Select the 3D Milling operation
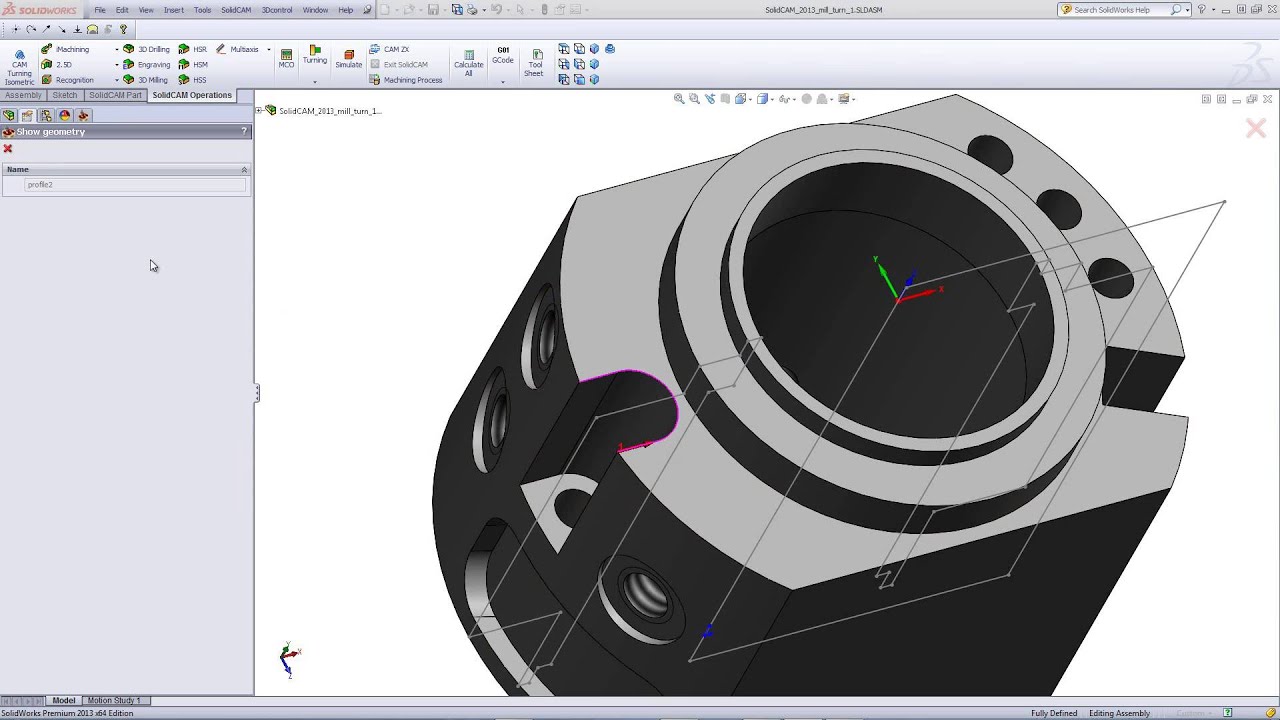The width and height of the screenshot is (1280, 720). (146, 80)
